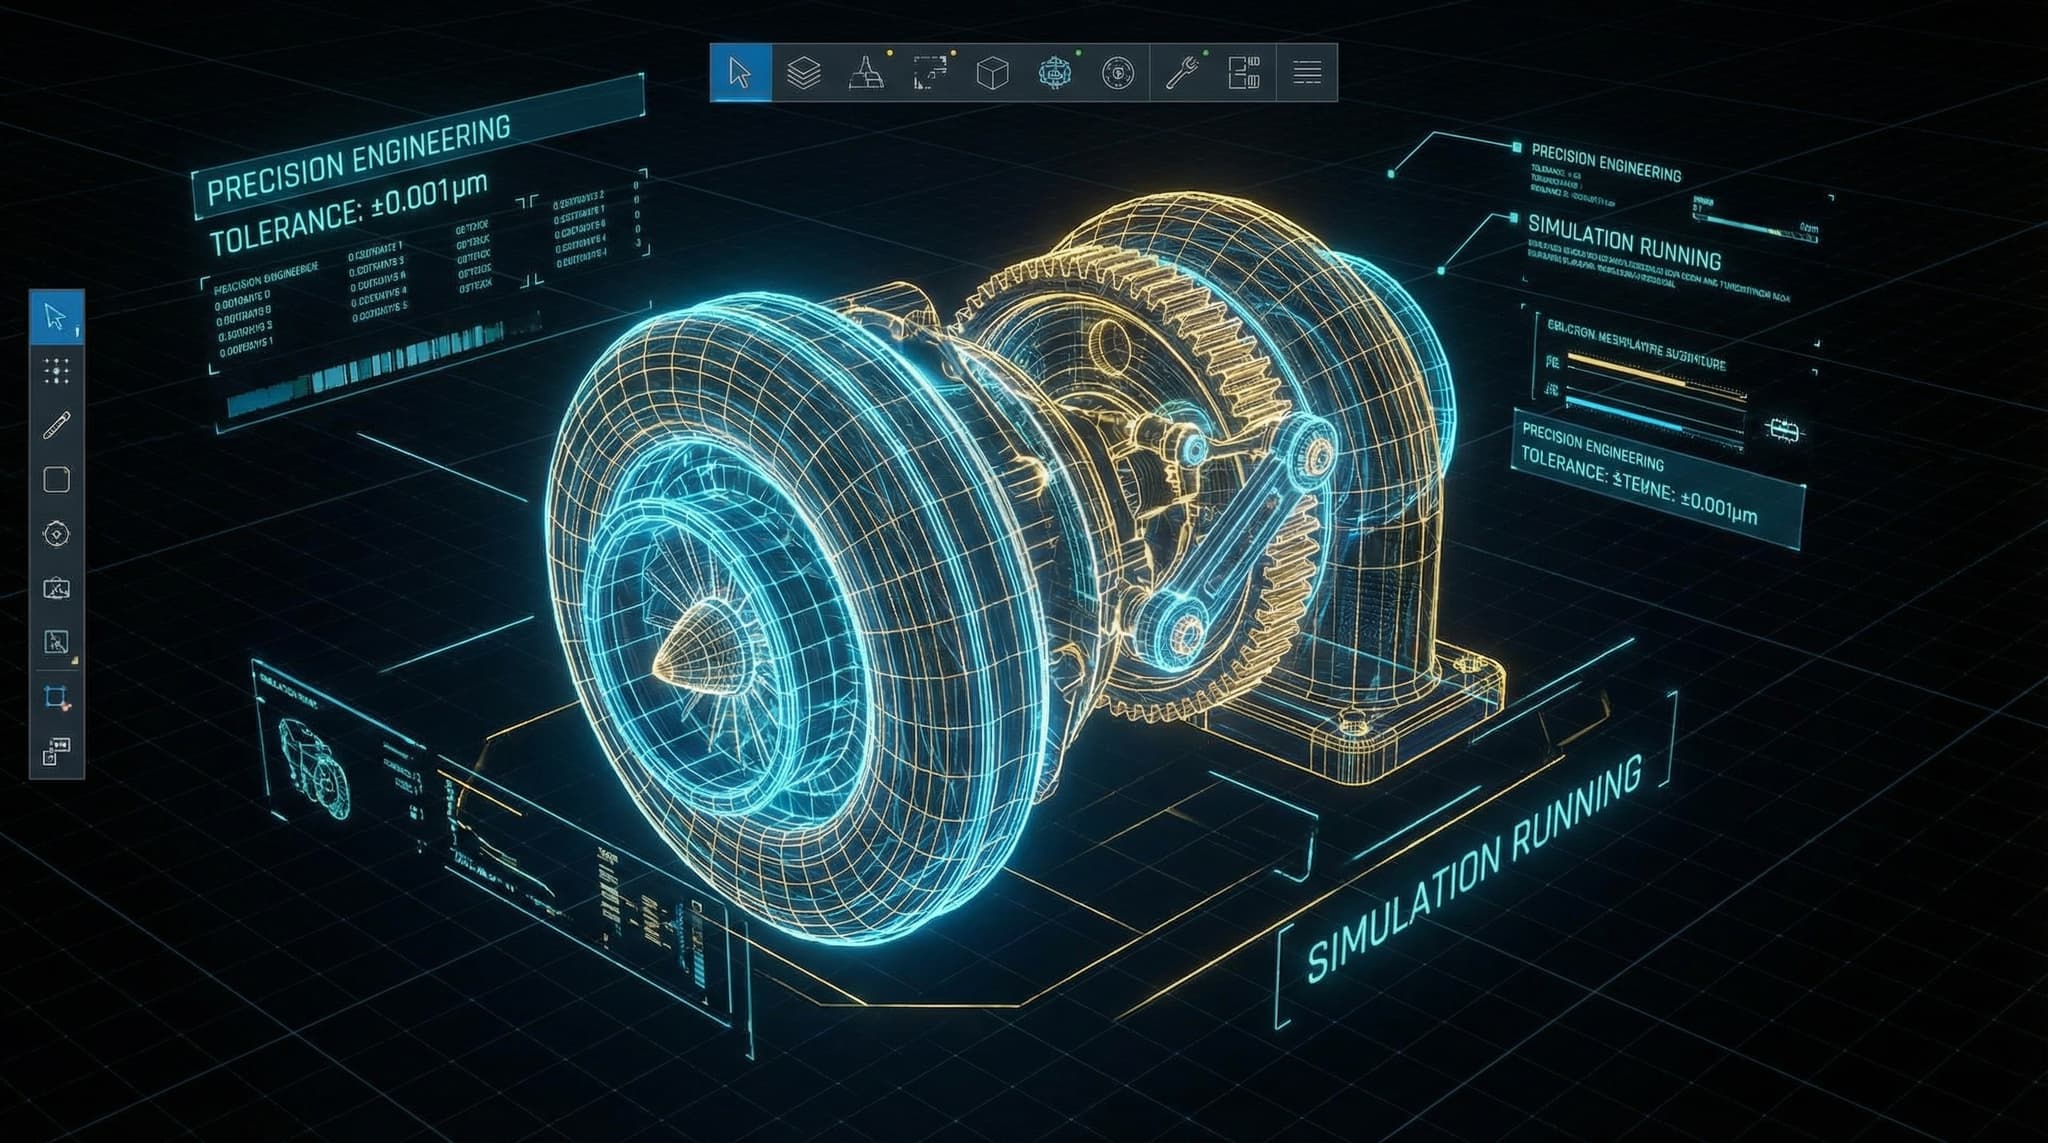Image resolution: width=2048 pixels, height=1143 pixels.
Task: Select the blue bounding box transform tool
Action: pos(57,697)
